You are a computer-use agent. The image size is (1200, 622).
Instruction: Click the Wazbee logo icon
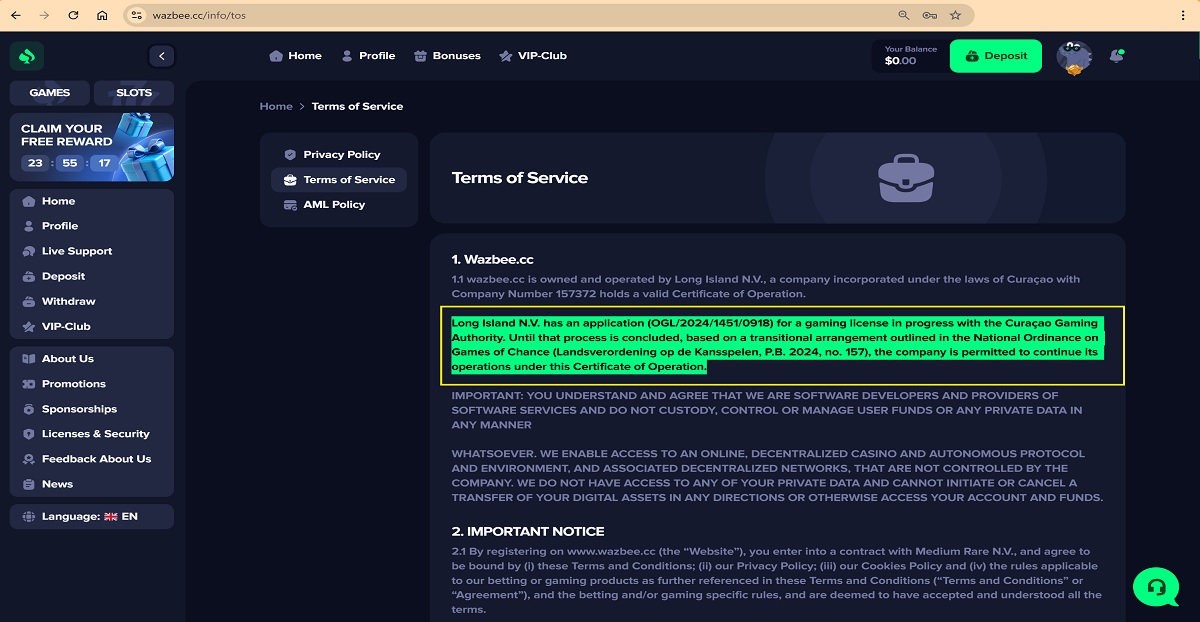pos(27,57)
